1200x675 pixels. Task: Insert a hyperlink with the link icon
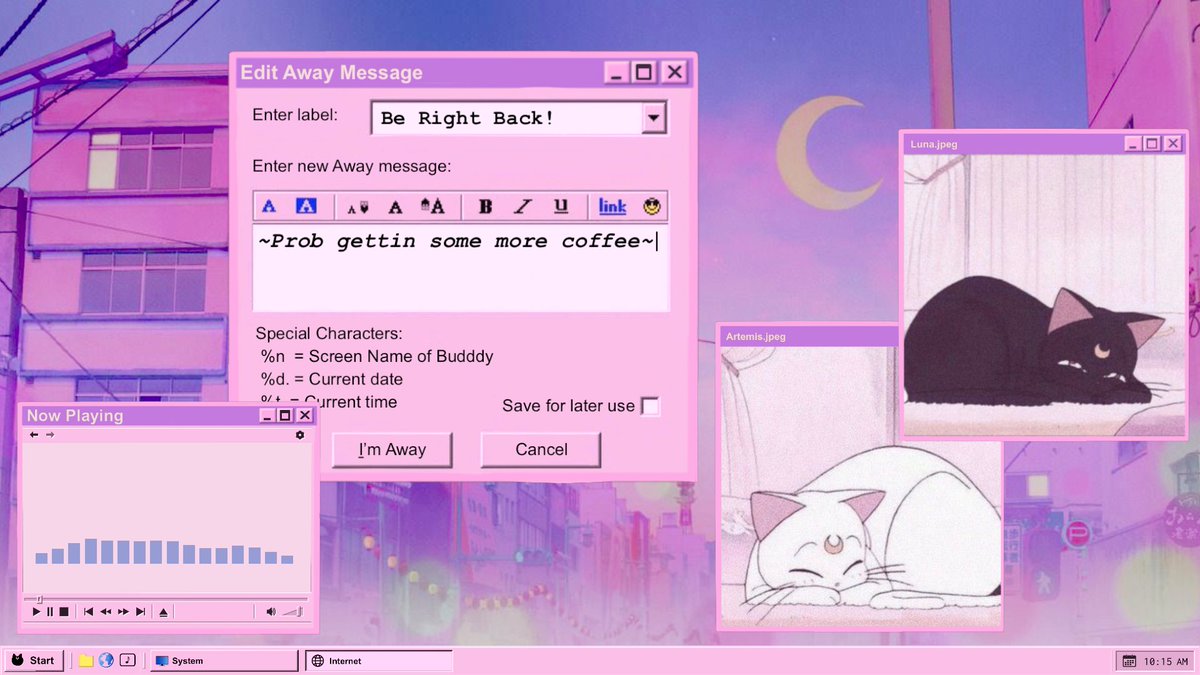612,206
